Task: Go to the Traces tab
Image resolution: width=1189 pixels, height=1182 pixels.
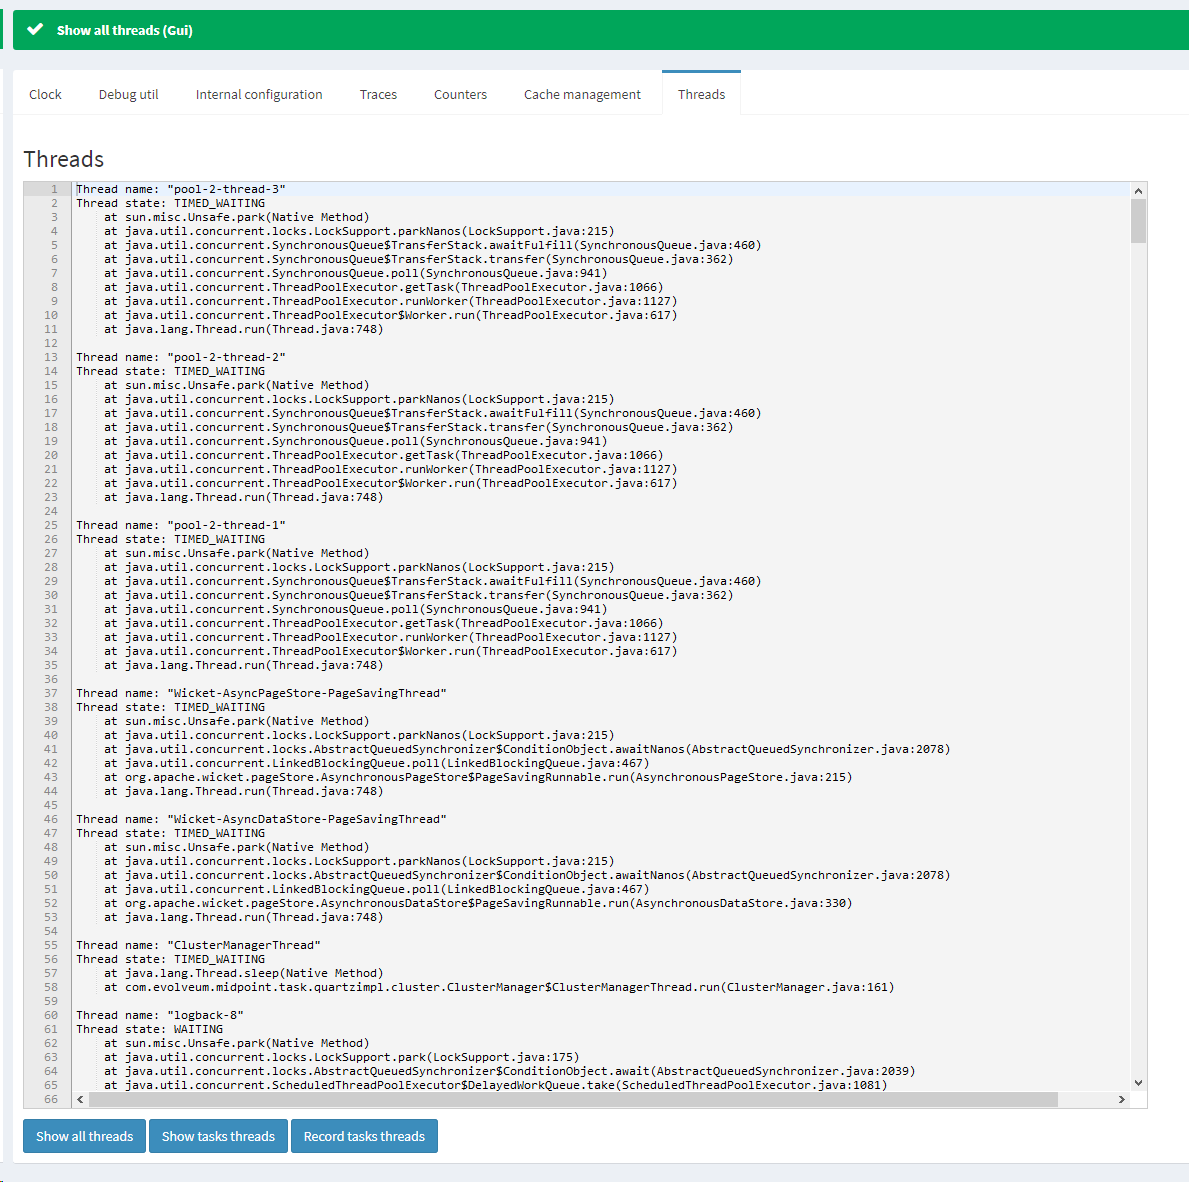Action: pos(378,95)
